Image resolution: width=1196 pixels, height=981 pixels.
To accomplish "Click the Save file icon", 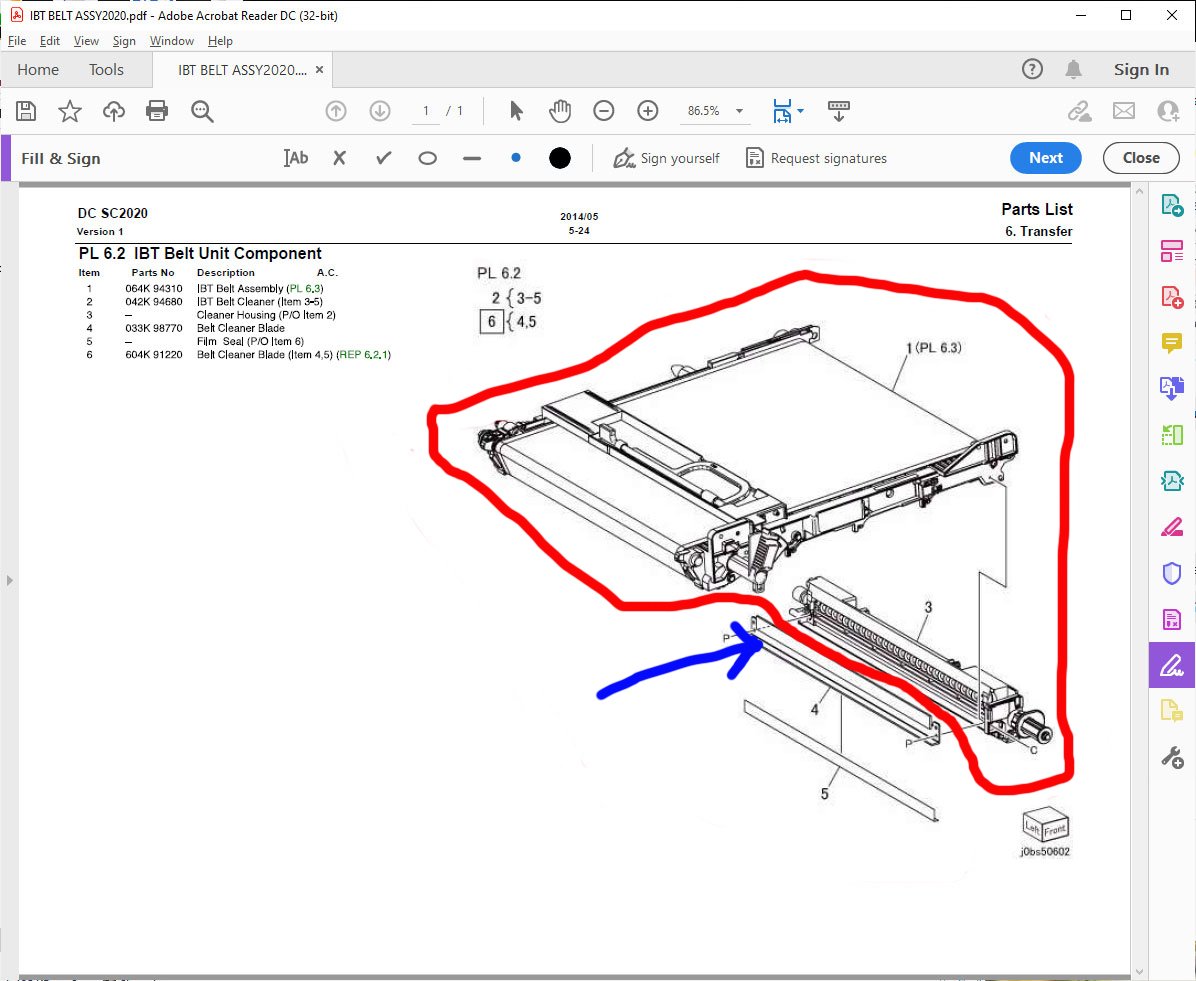I will 26,111.
